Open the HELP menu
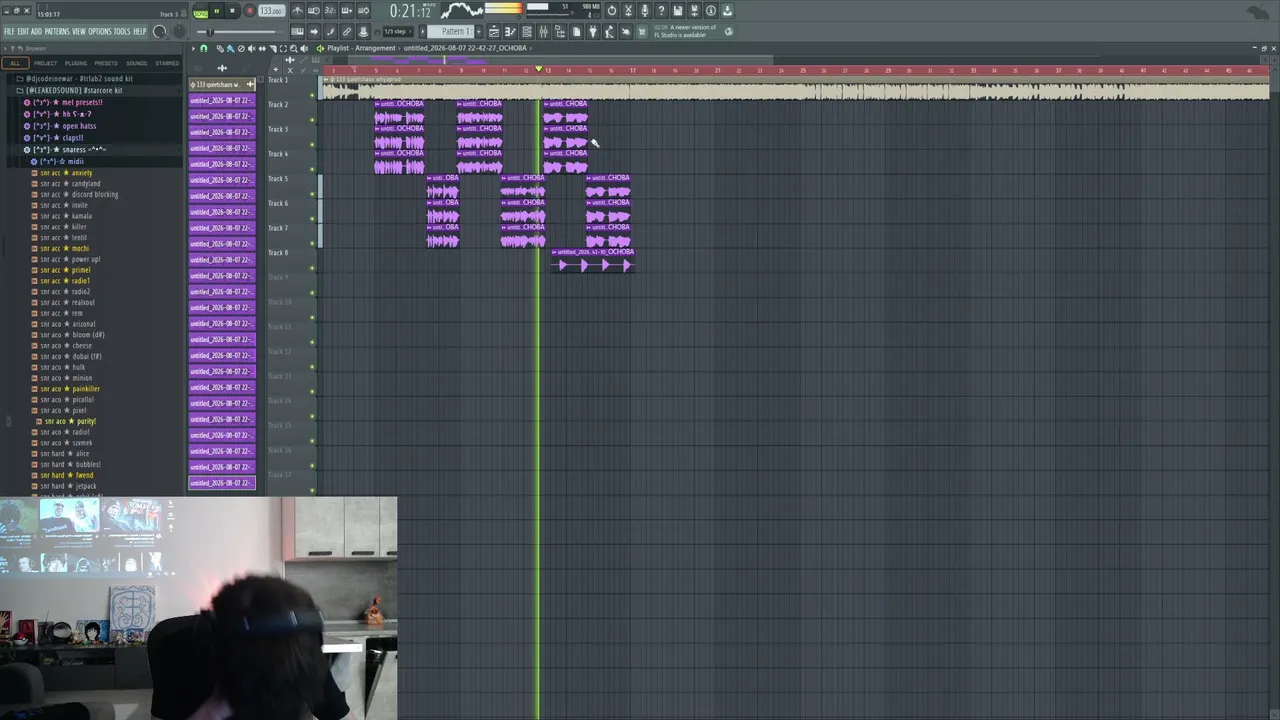Image resolution: width=1280 pixels, height=720 pixels. 140,32
